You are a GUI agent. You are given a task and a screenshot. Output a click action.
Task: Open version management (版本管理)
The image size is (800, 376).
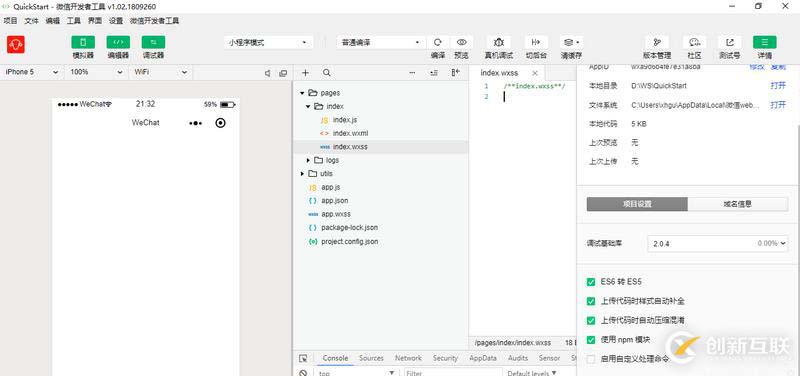[657, 42]
